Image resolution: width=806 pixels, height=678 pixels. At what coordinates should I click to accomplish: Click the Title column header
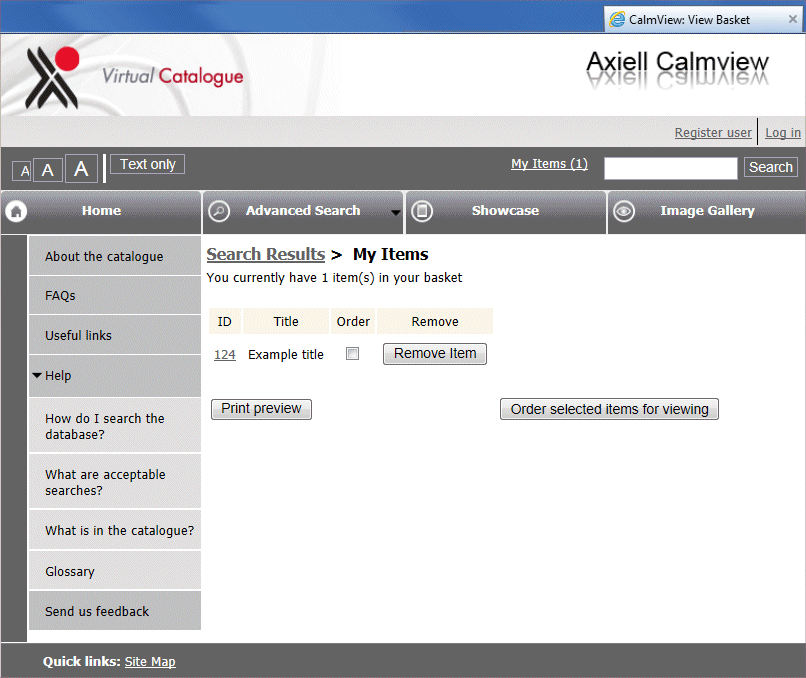286,321
